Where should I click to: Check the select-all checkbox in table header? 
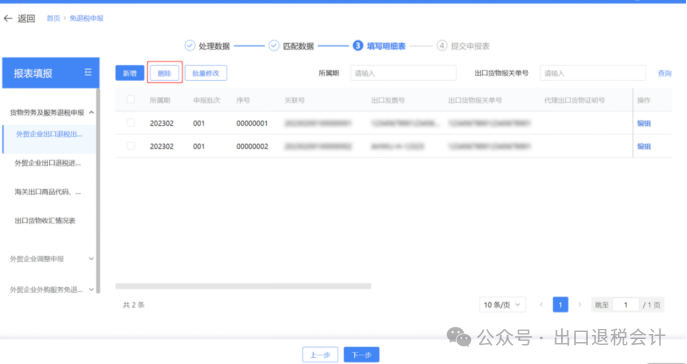pyautogui.click(x=131, y=99)
